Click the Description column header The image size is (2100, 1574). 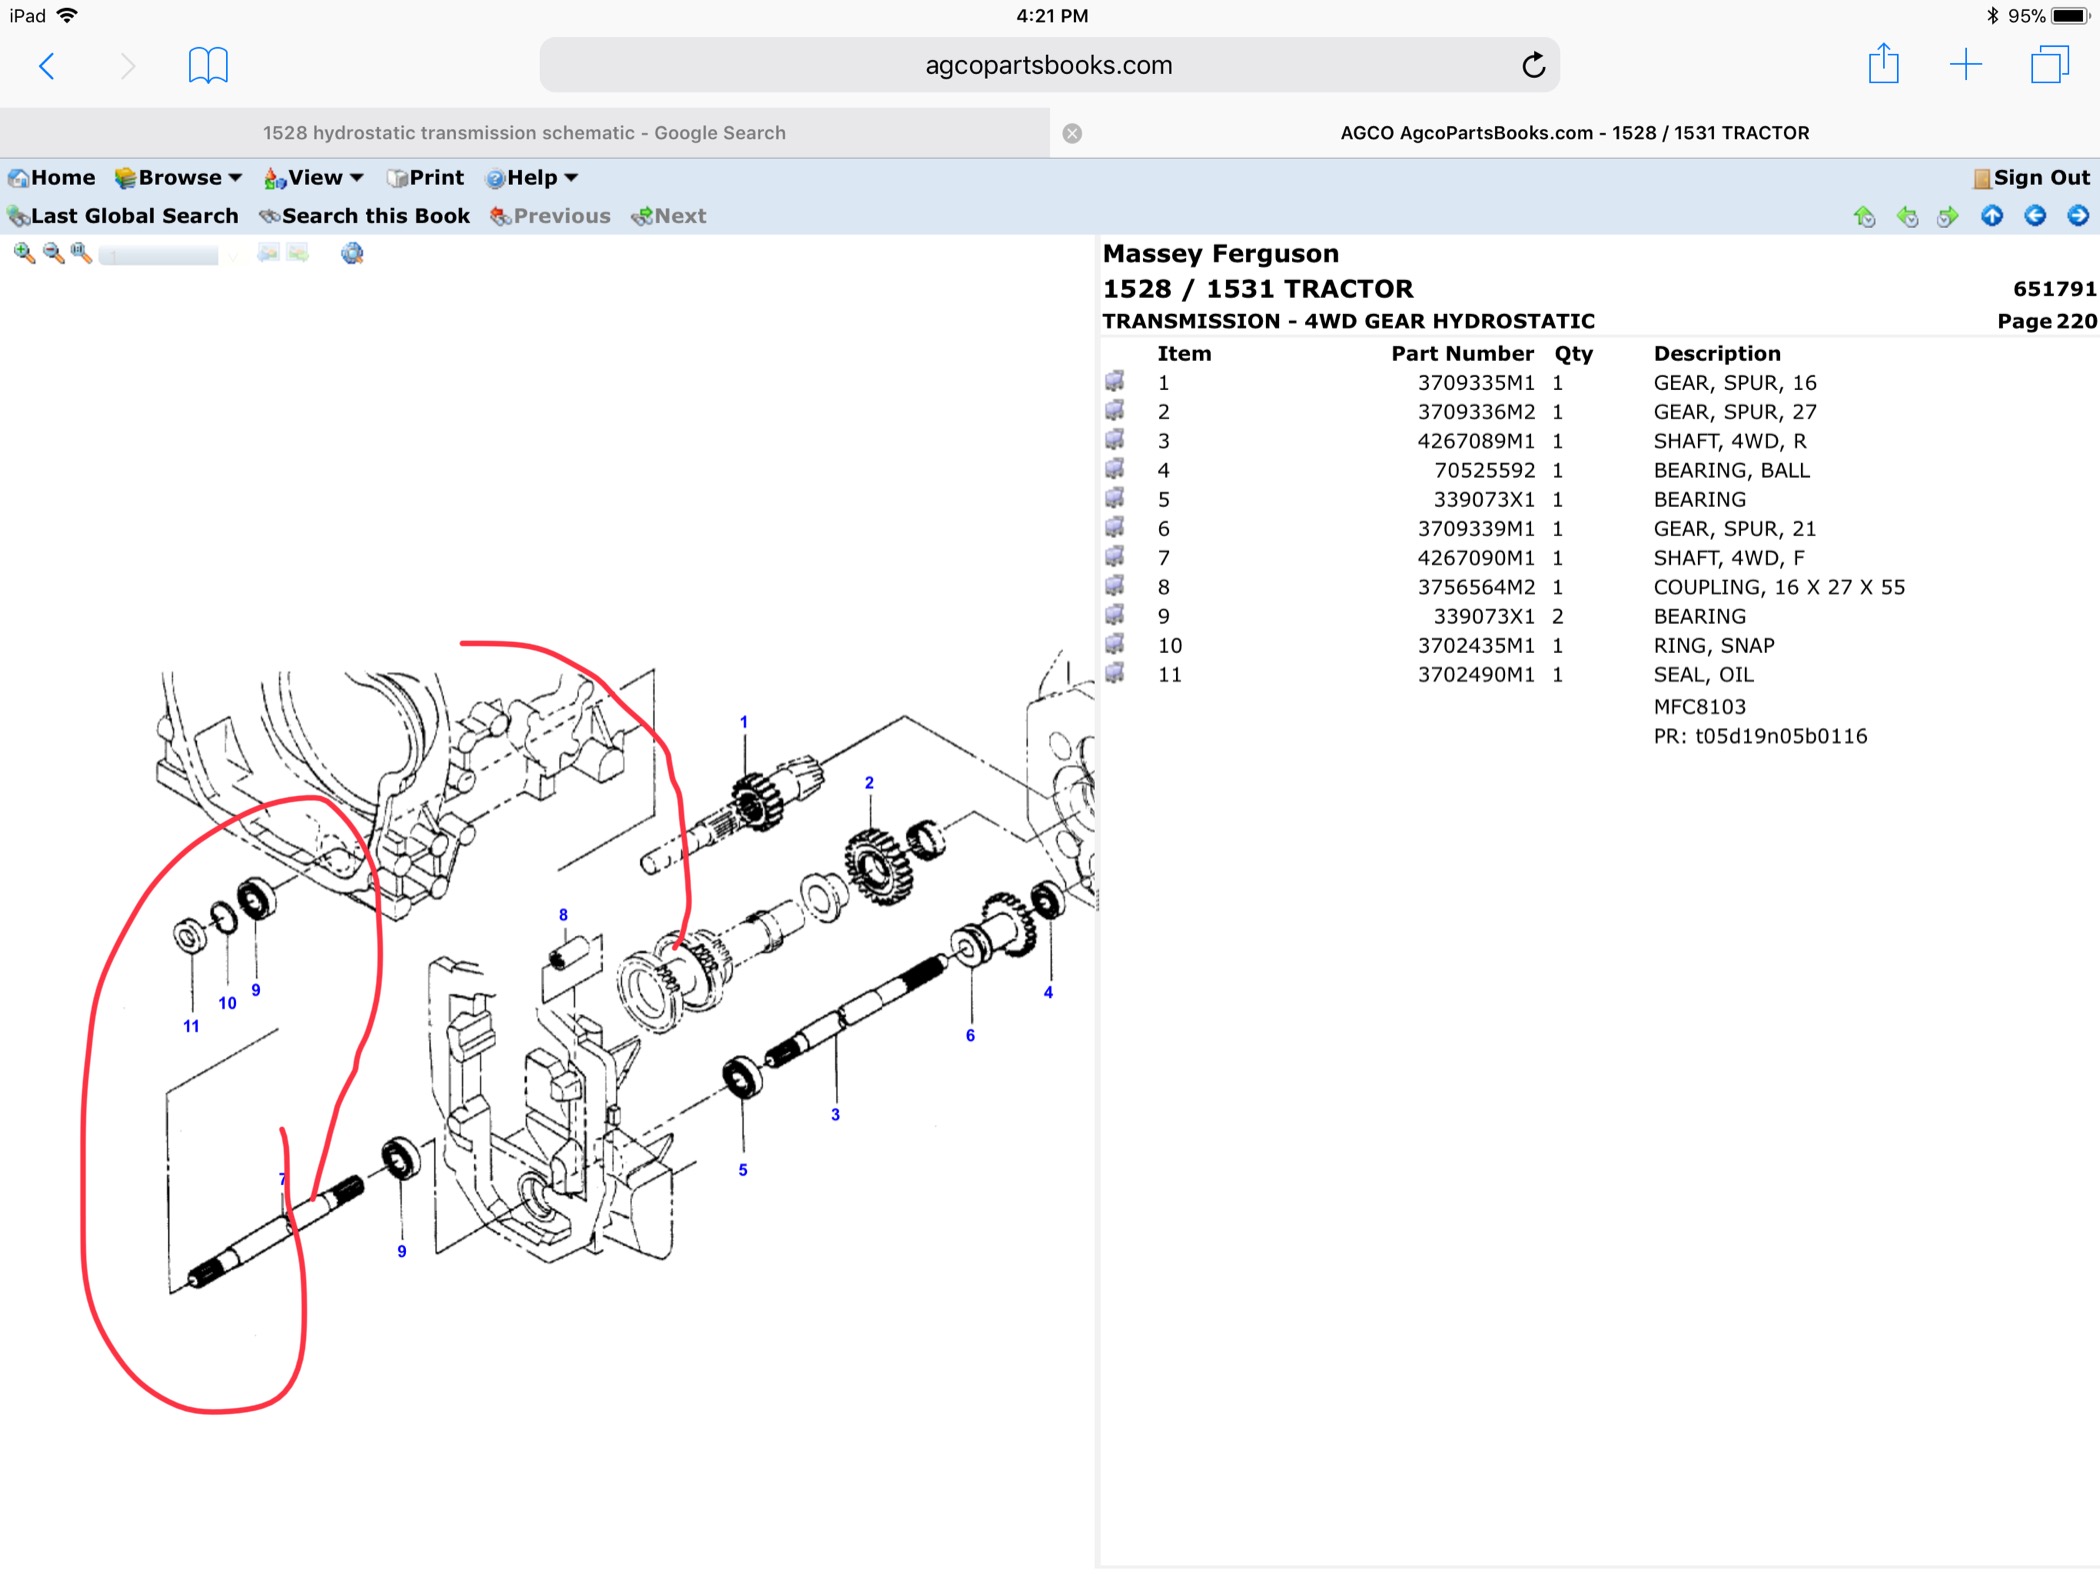click(1717, 353)
